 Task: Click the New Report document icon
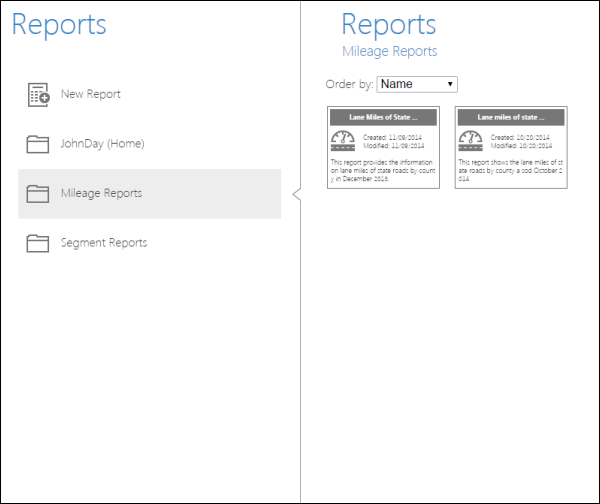click(x=38, y=95)
